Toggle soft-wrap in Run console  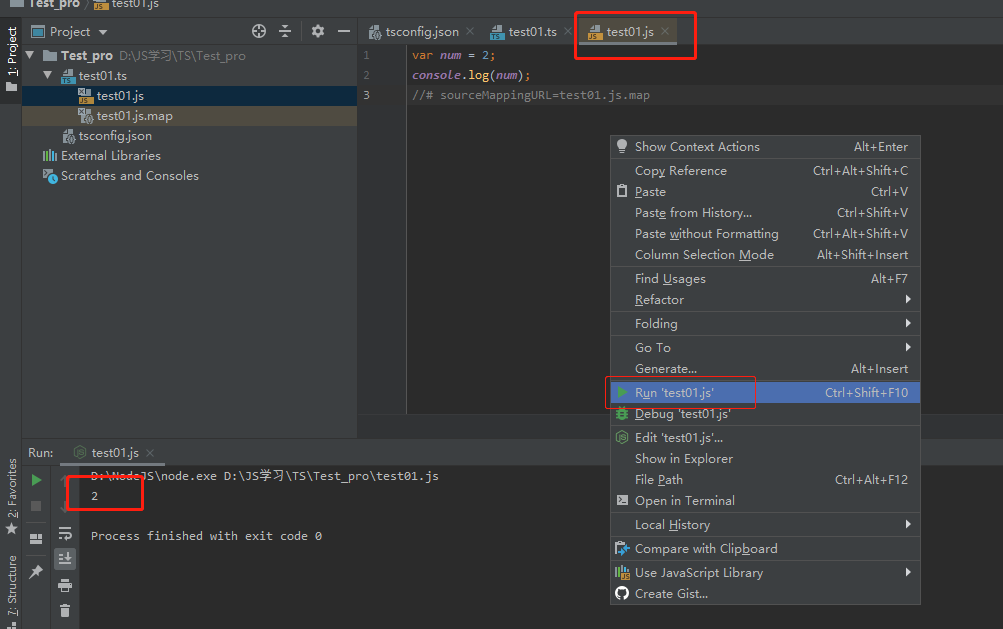tap(65, 533)
